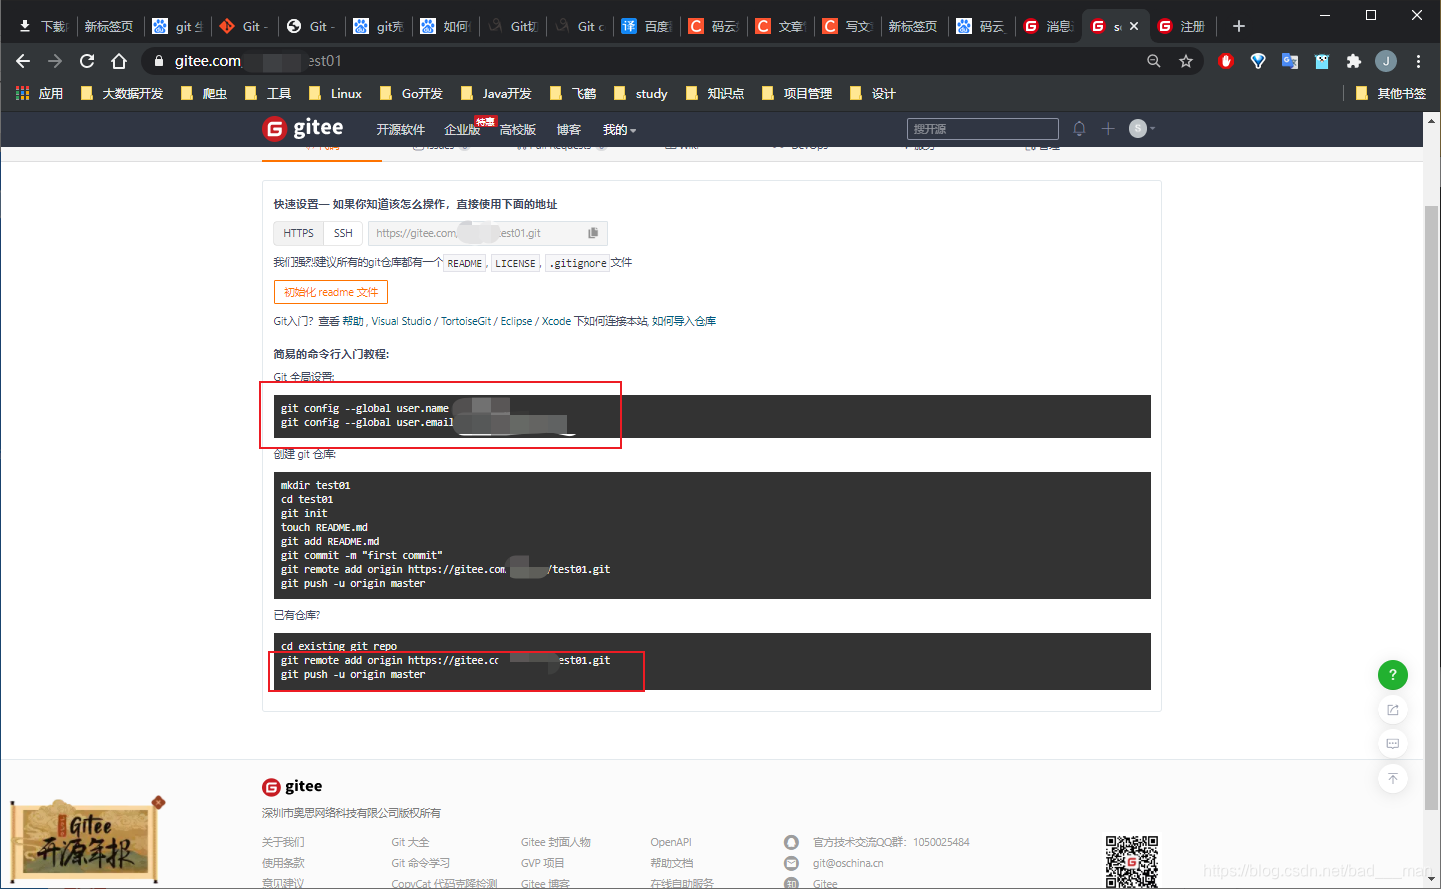Click the Gitee 开源年报 banner image
Viewport: 1441px width, 889px height.
click(87, 840)
